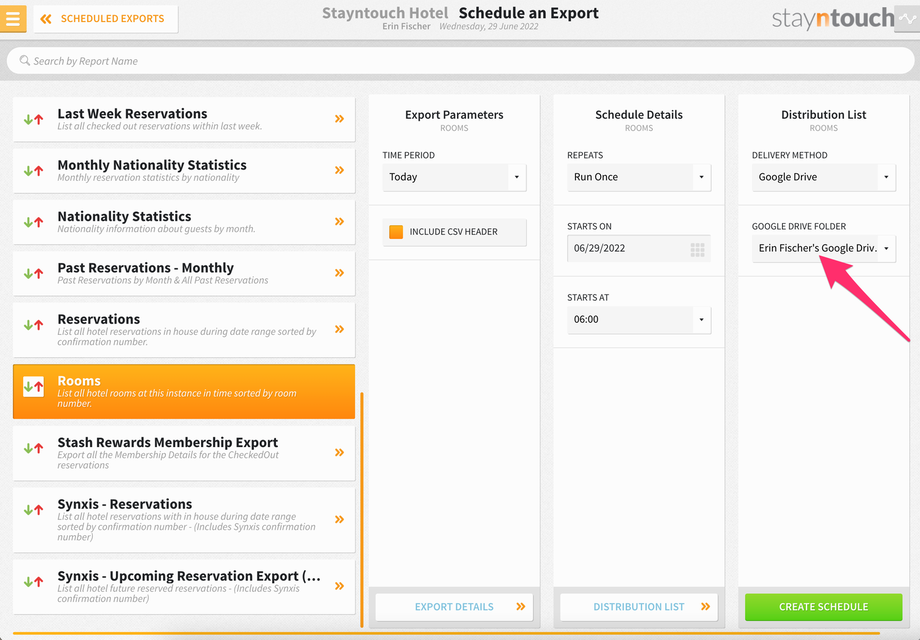Viewport: 920px width, 640px height.
Task: Click chevron on Monthly Nationality Statistics row
Action: click(x=339, y=170)
